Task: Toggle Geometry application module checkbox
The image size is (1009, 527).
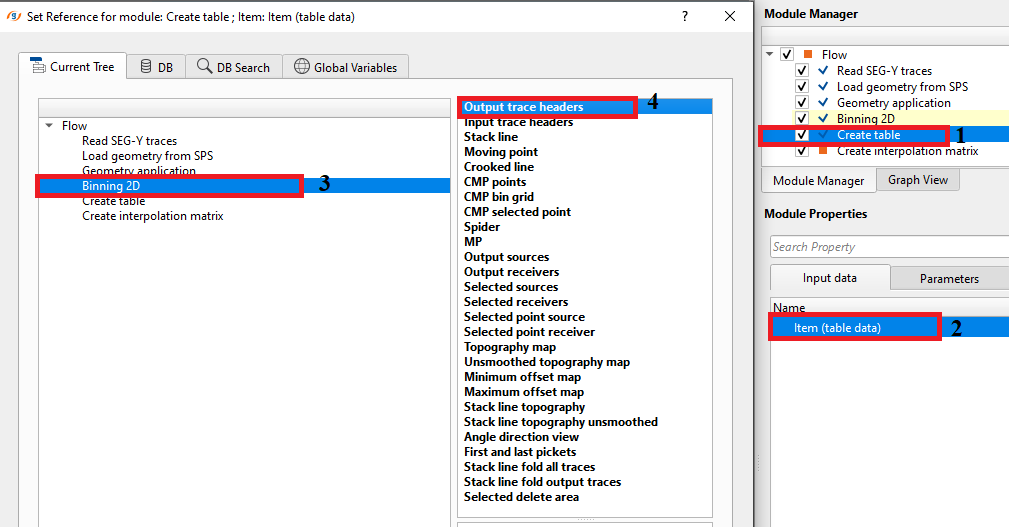Action: tap(802, 103)
